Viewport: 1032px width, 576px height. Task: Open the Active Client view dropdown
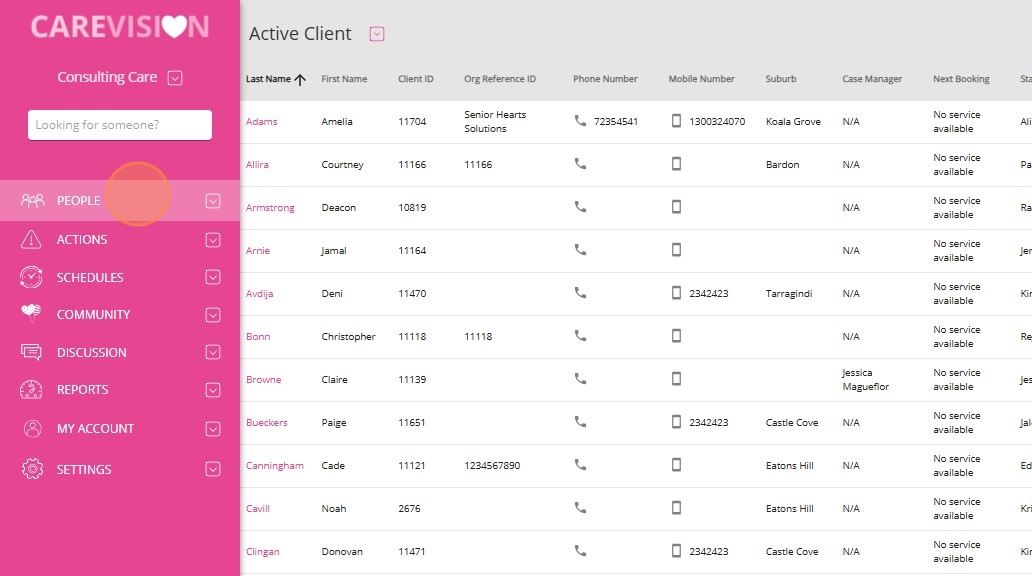click(x=376, y=34)
